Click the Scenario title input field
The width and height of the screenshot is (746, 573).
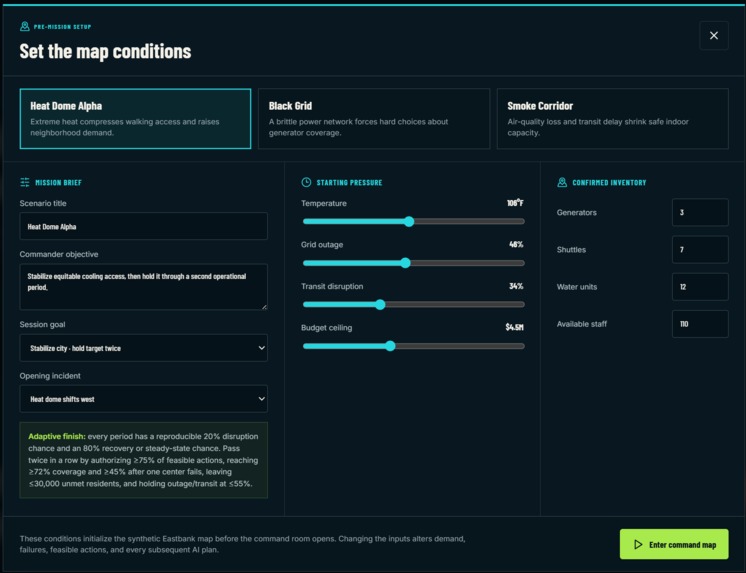(x=143, y=226)
